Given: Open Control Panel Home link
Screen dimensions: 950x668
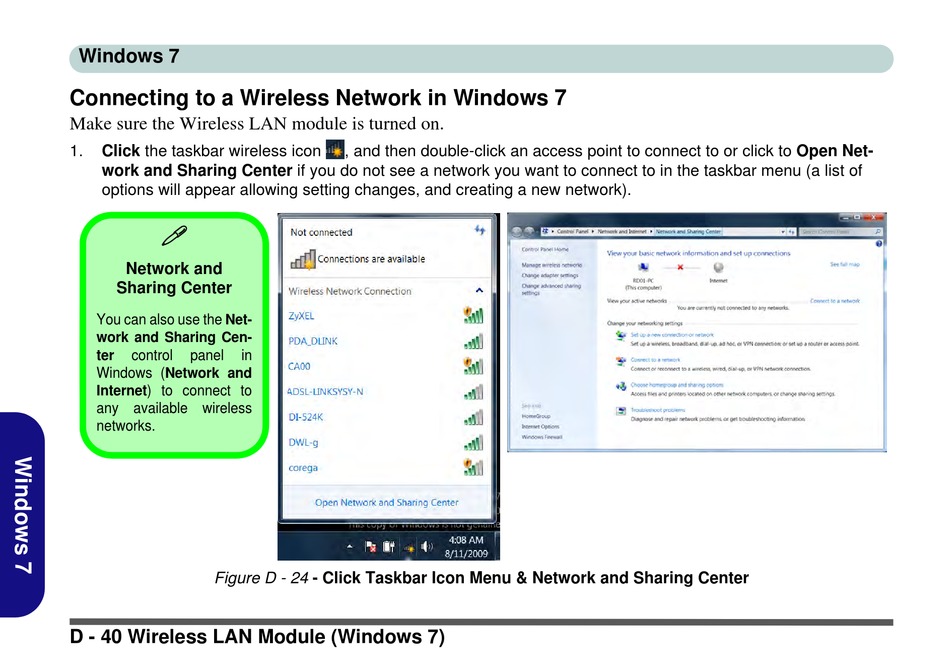Looking at the screenshot, I should point(545,249).
